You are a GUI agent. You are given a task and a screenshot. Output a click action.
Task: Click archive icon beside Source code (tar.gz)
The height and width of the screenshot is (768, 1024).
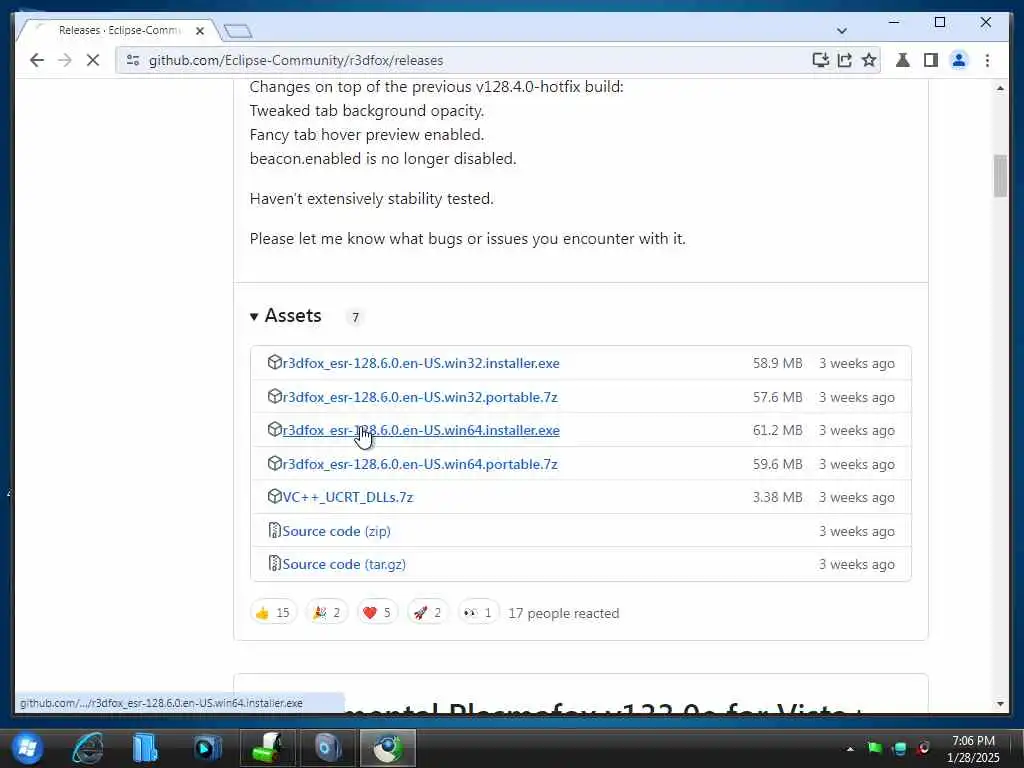coord(274,564)
